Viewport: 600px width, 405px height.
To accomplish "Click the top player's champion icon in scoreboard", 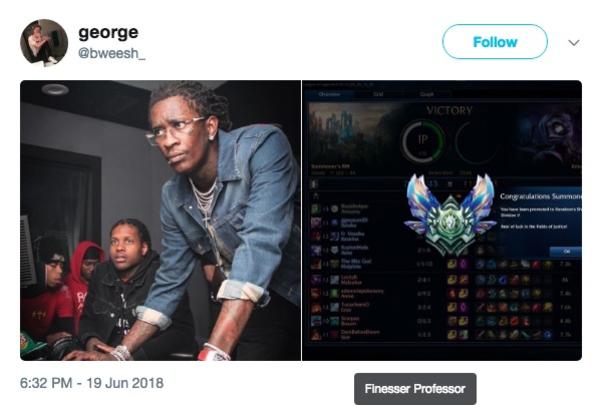I will (x=316, y=209).
